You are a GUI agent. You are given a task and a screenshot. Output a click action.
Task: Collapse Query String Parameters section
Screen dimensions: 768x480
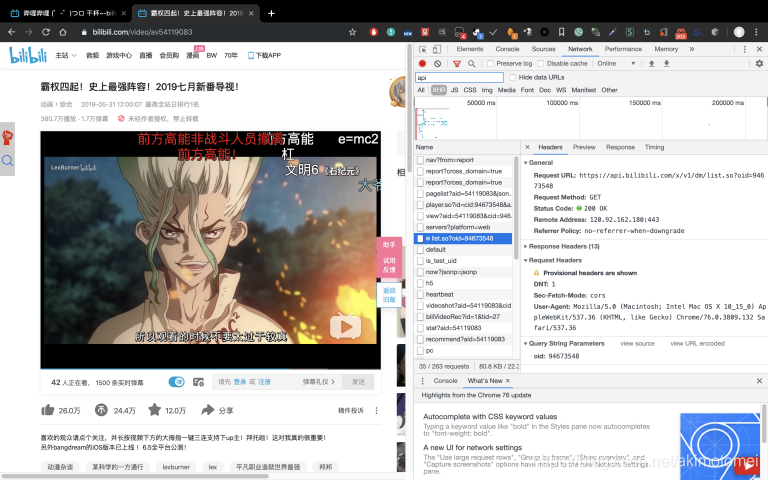point(526,344)
